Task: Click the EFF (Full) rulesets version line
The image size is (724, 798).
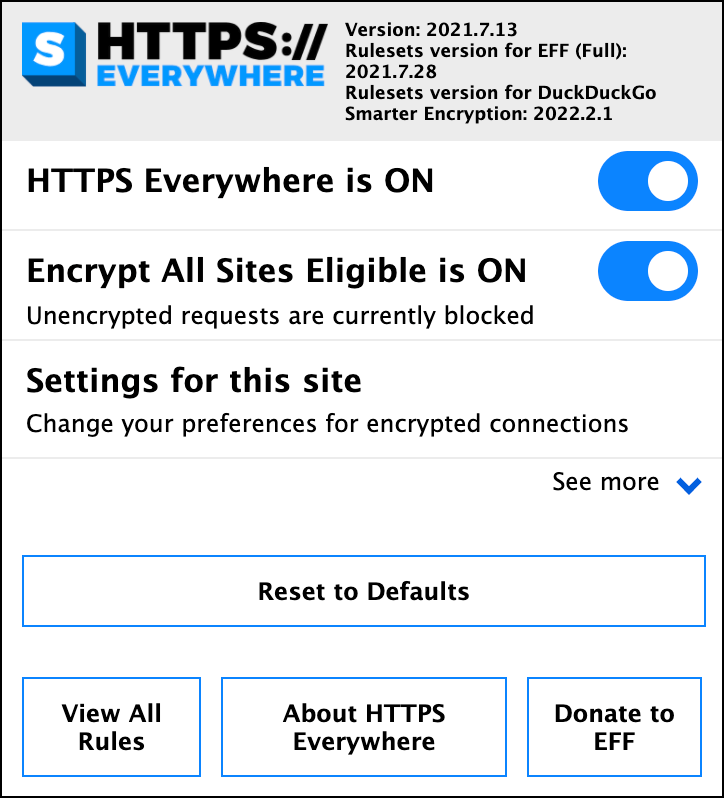Action: (486, 51)
